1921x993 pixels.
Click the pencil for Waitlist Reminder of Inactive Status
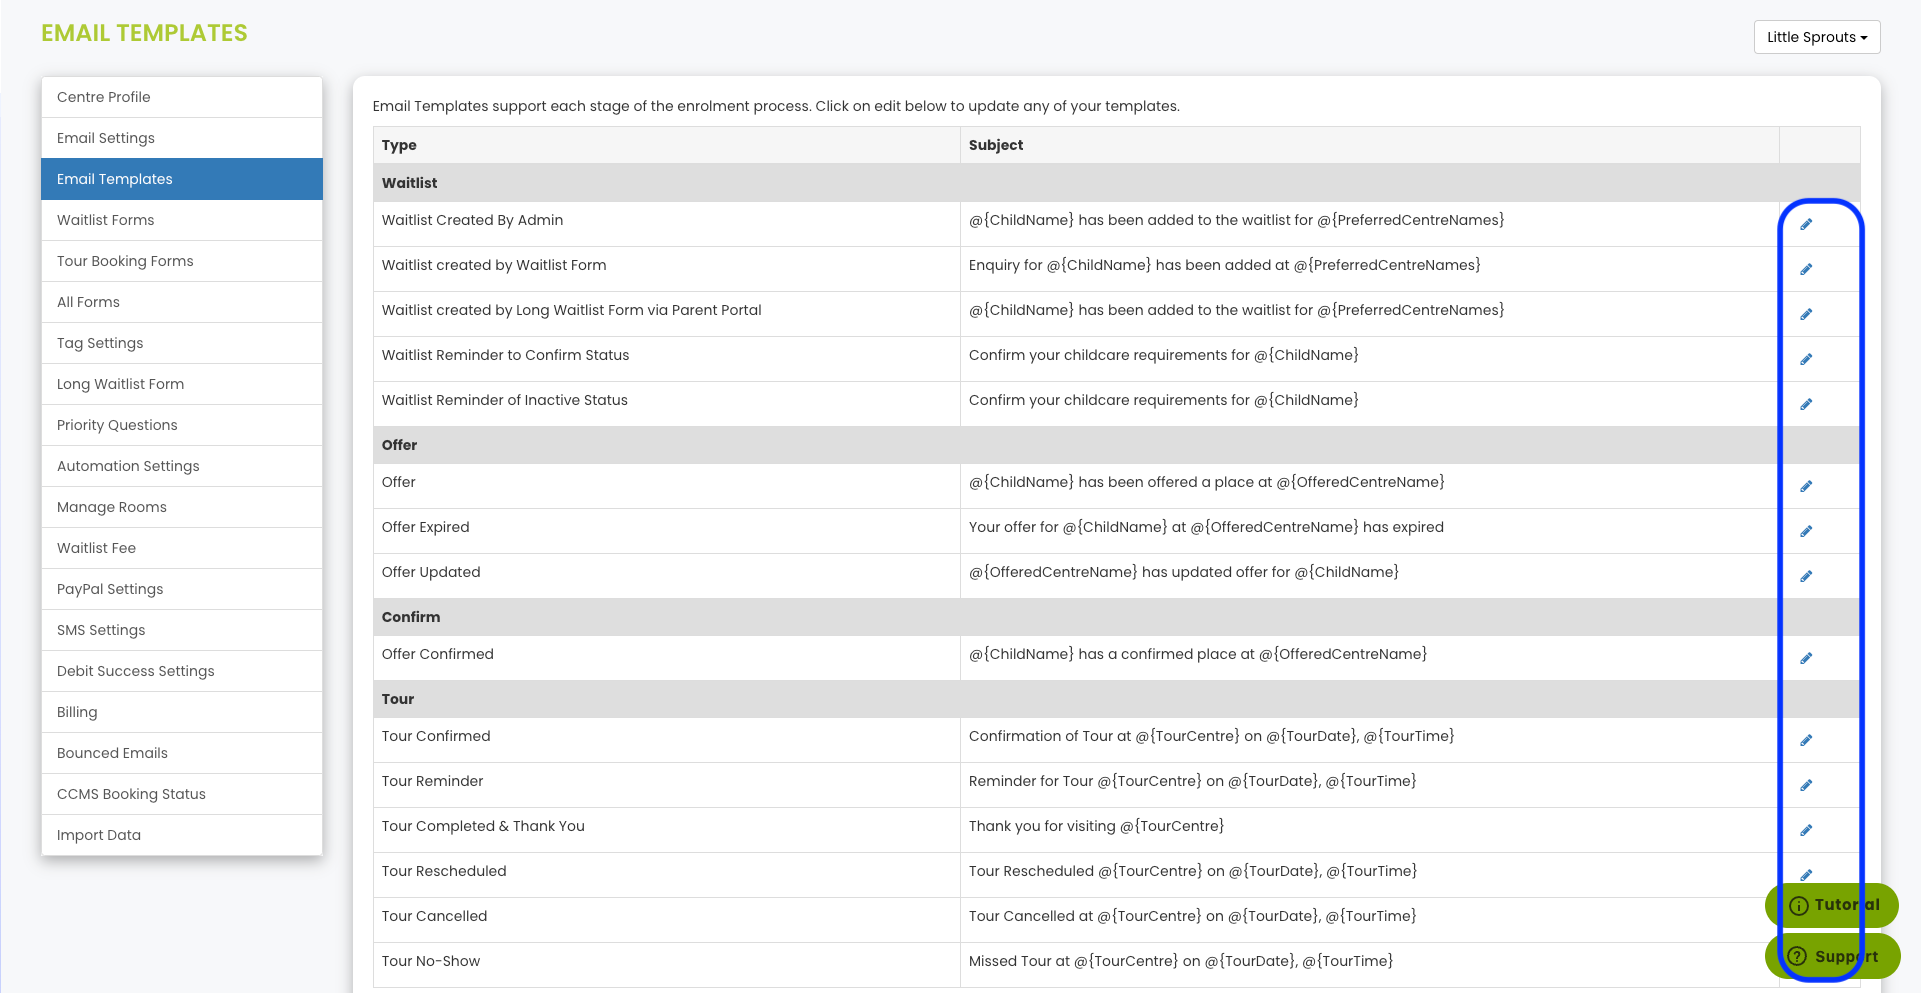tap(1806, 404)
